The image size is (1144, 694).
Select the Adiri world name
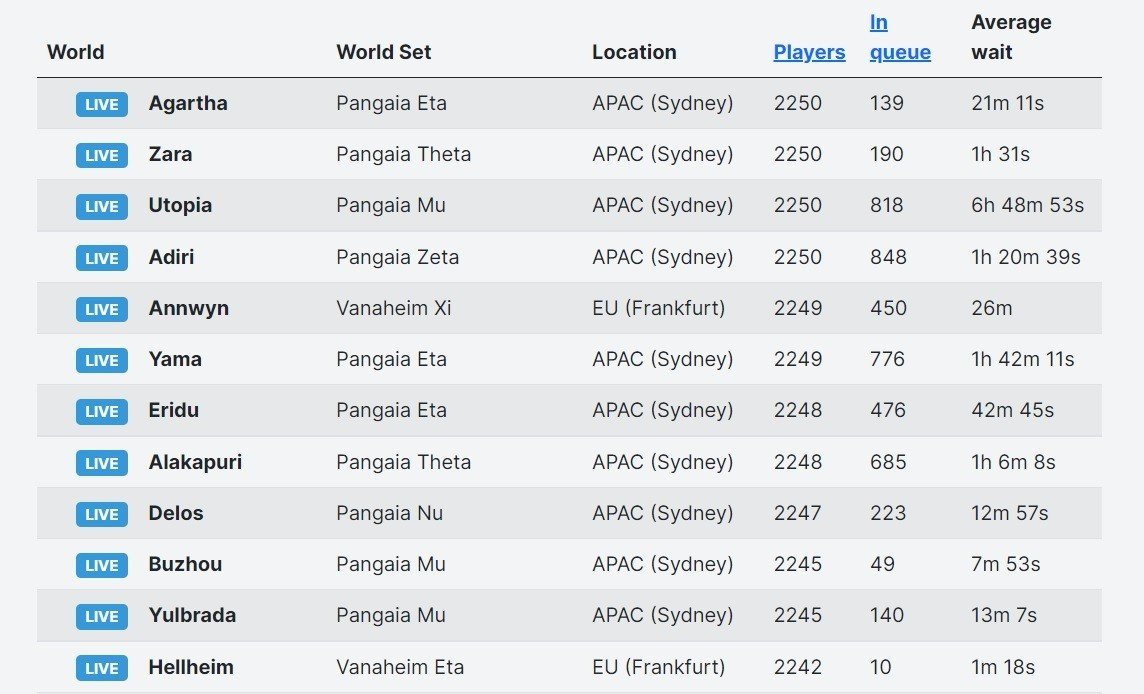tap(171, 257)
